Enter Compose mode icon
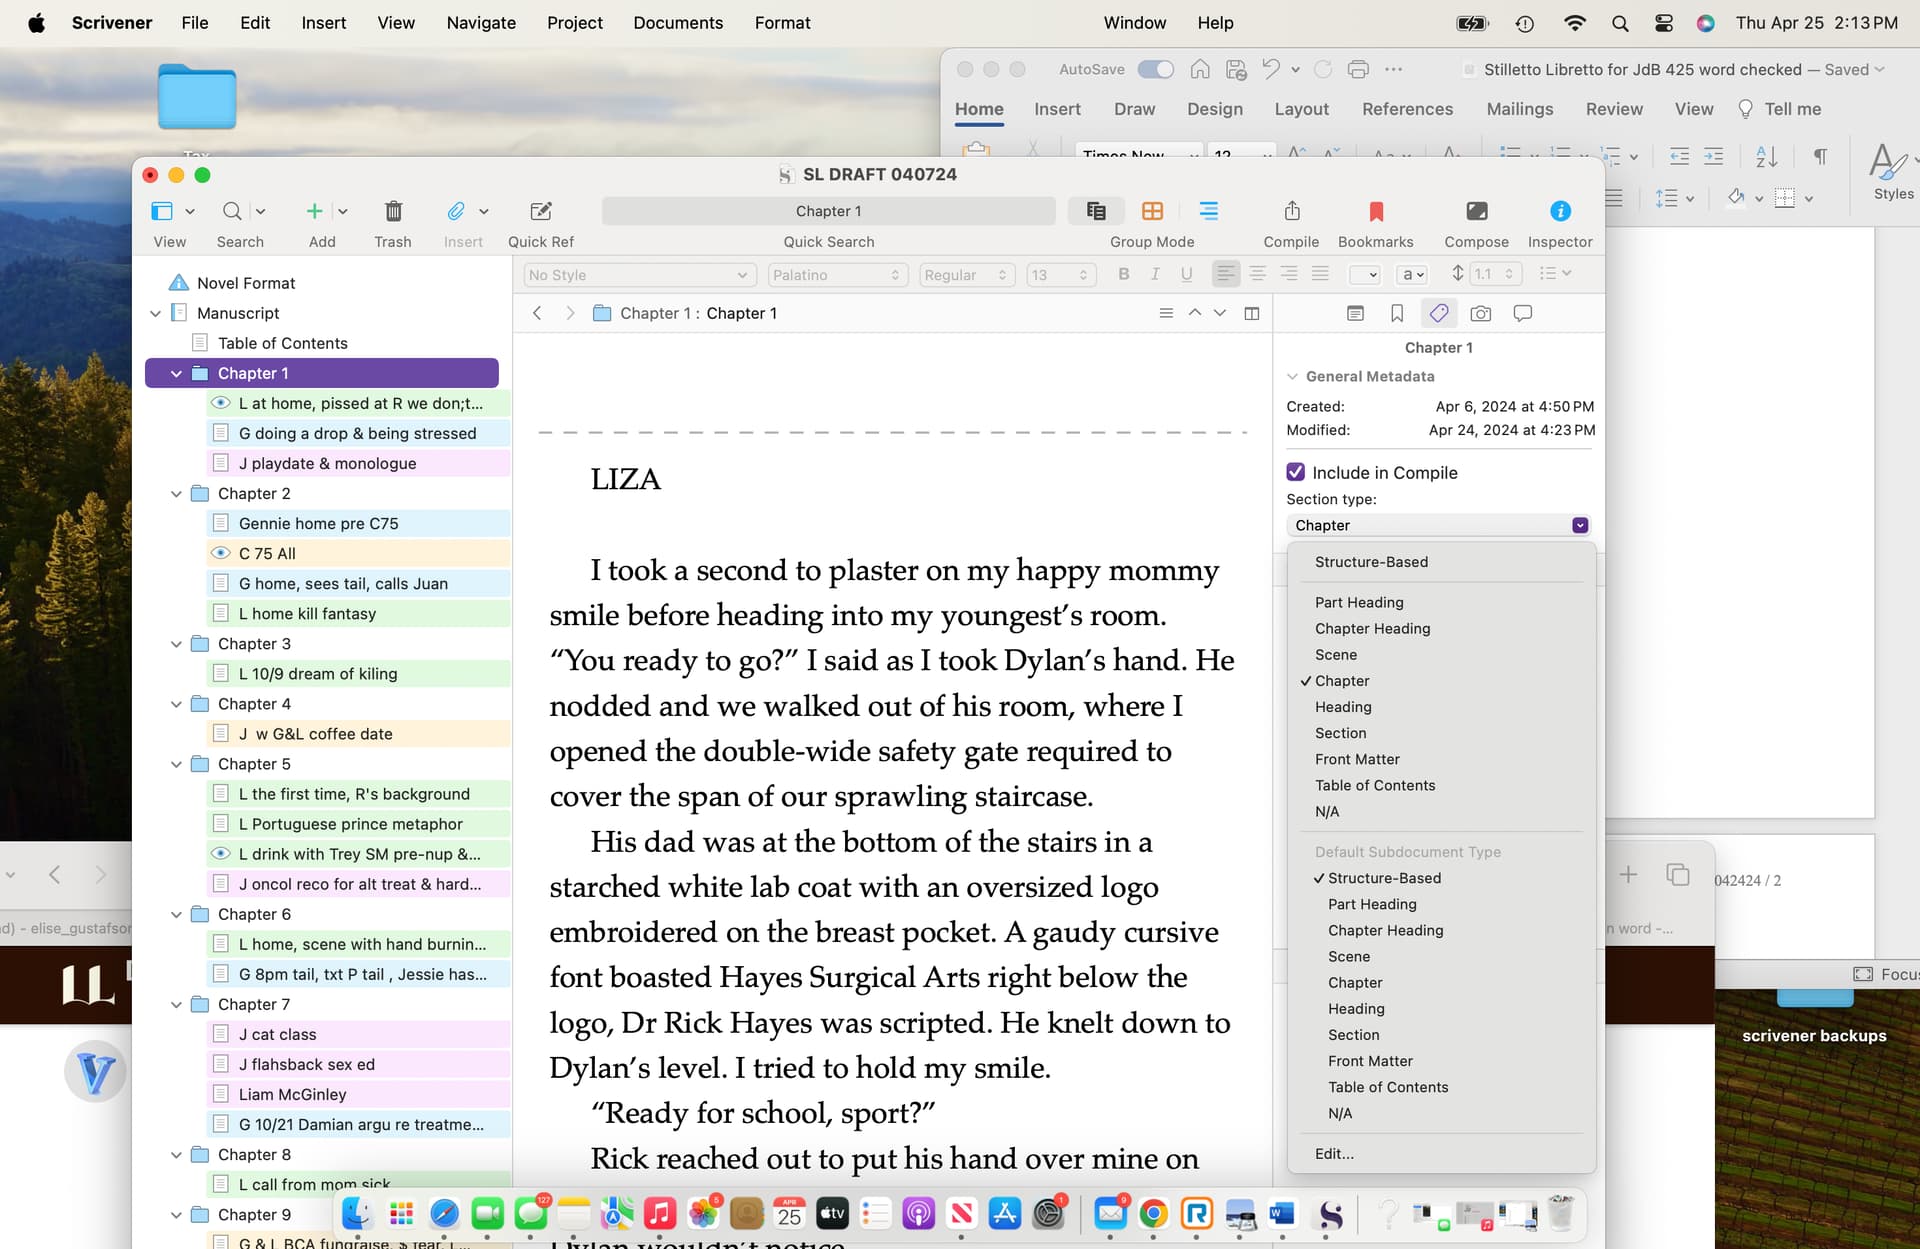 [x=1476, y=211]
